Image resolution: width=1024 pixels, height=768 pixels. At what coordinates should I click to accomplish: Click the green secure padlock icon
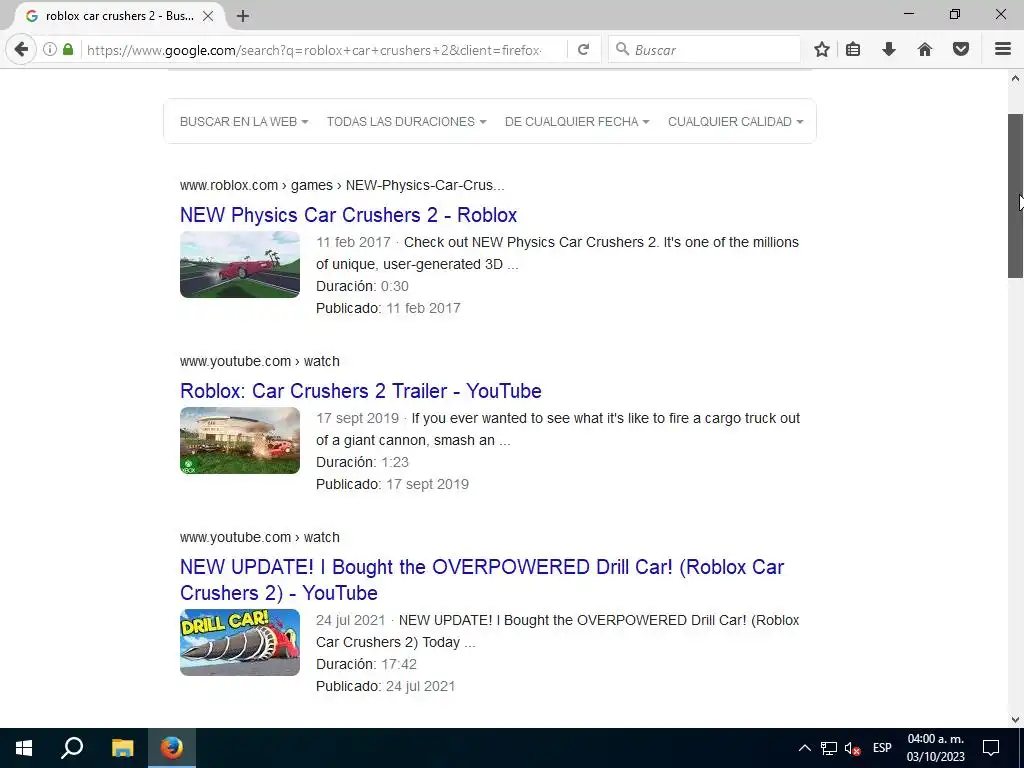click(x=68, y=49)
